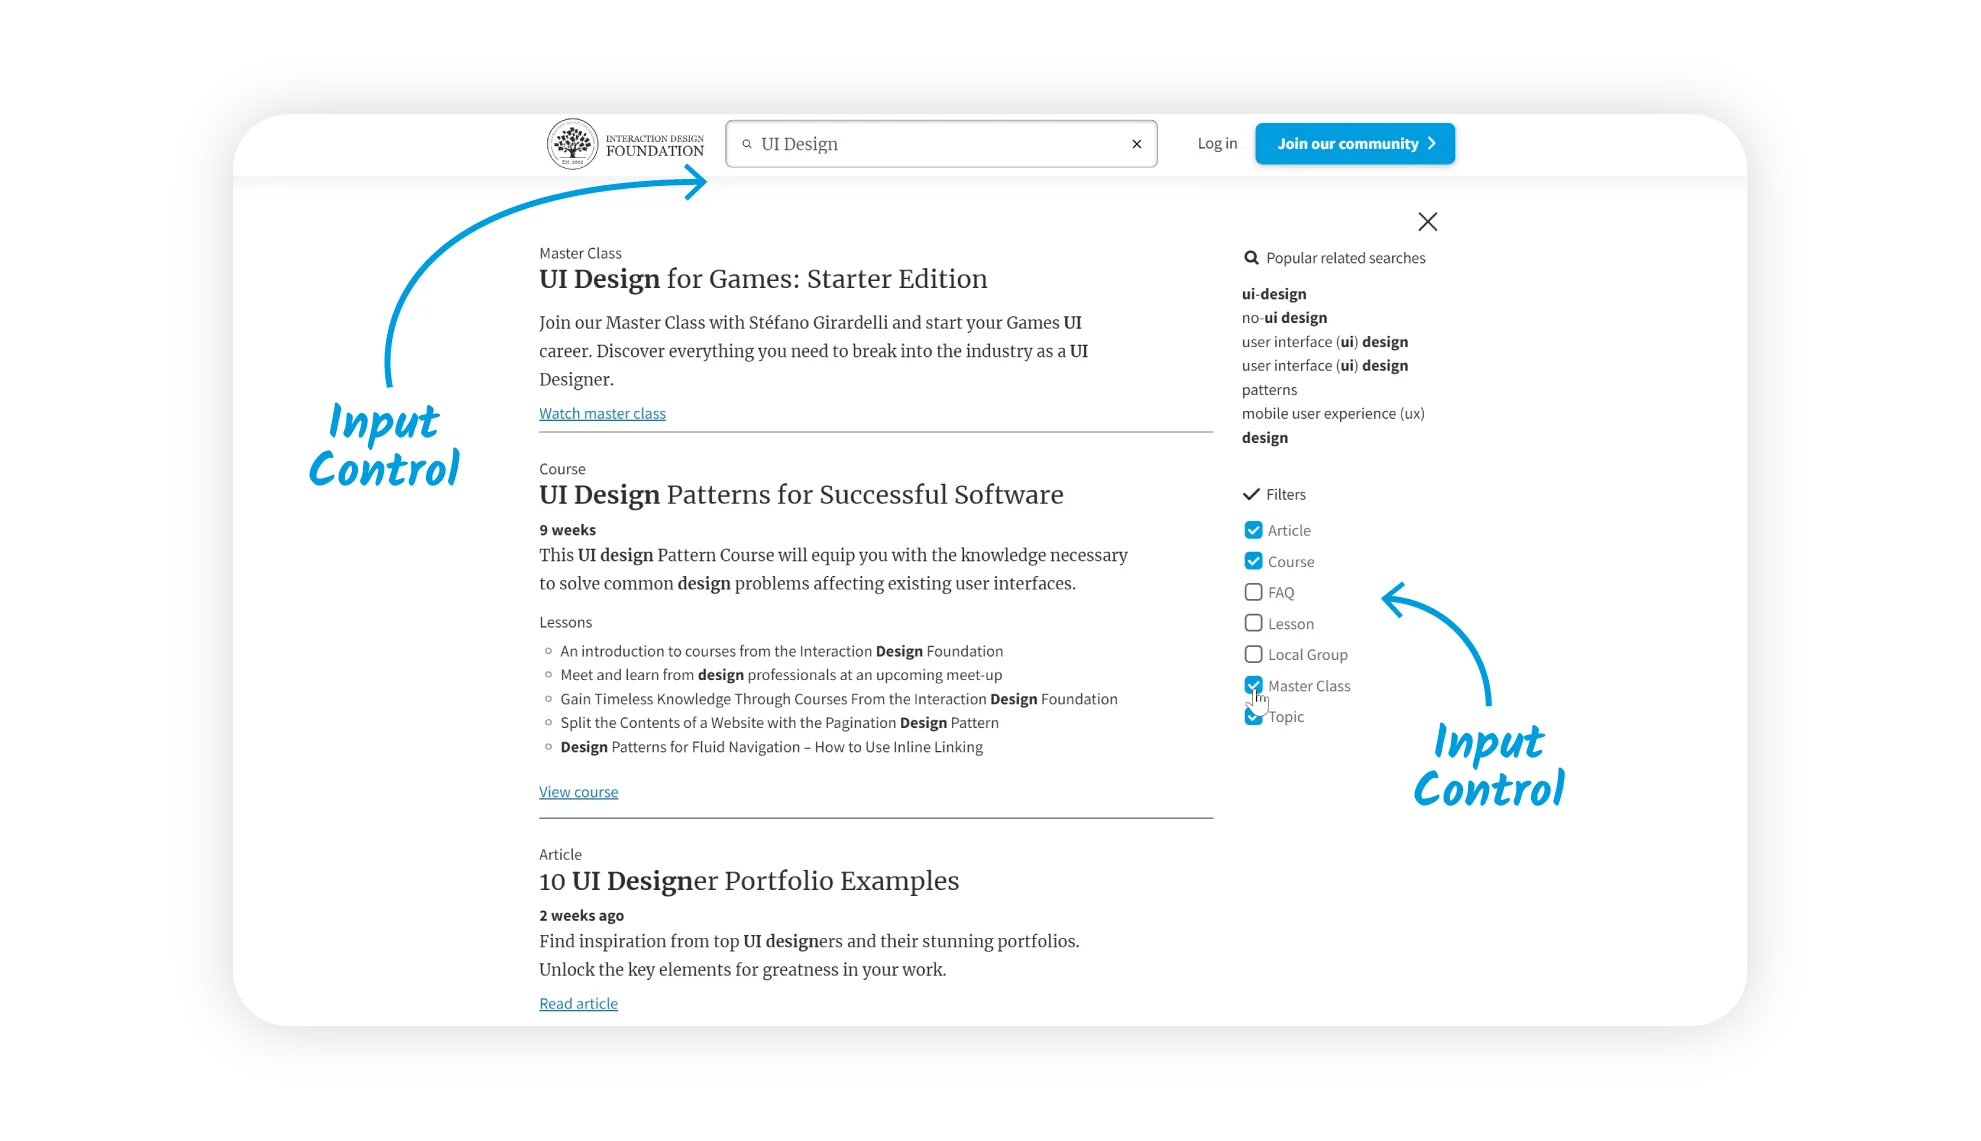This screenshot has width=1981, height=1141.
Task: Select the ui-design related search suggestion
Action: point(1273,294)
